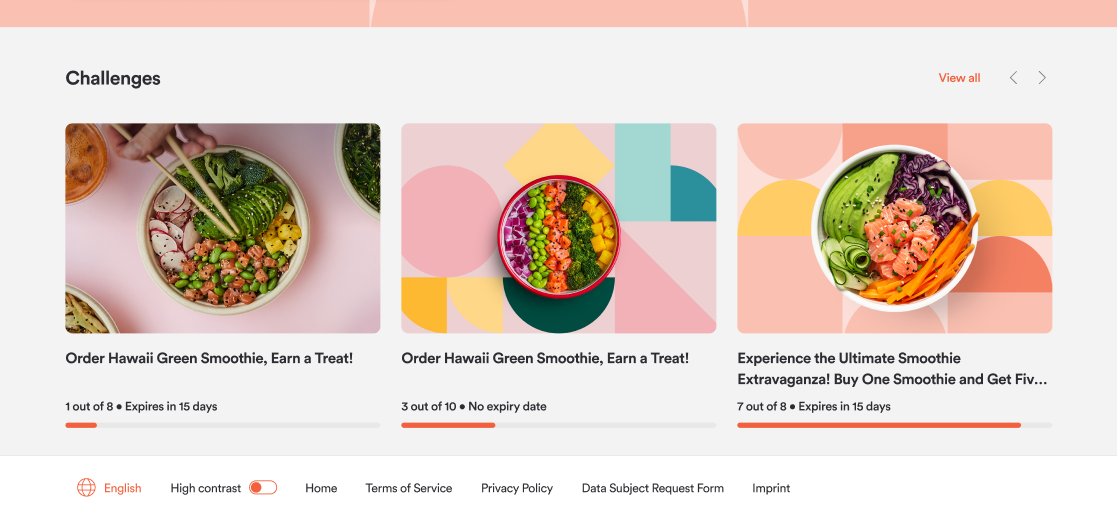Open the English language selector
Screen dimensions: 1117x517
coord(123,489)
